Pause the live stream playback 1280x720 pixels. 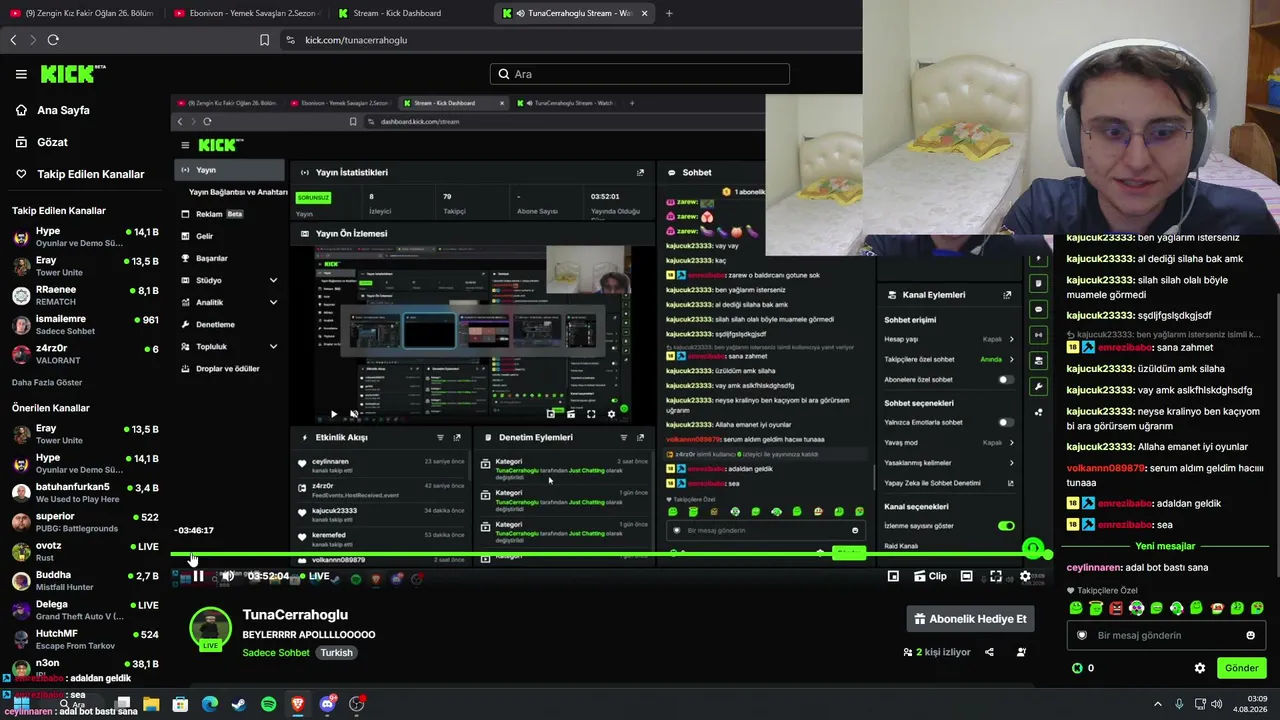pos(198,576)
